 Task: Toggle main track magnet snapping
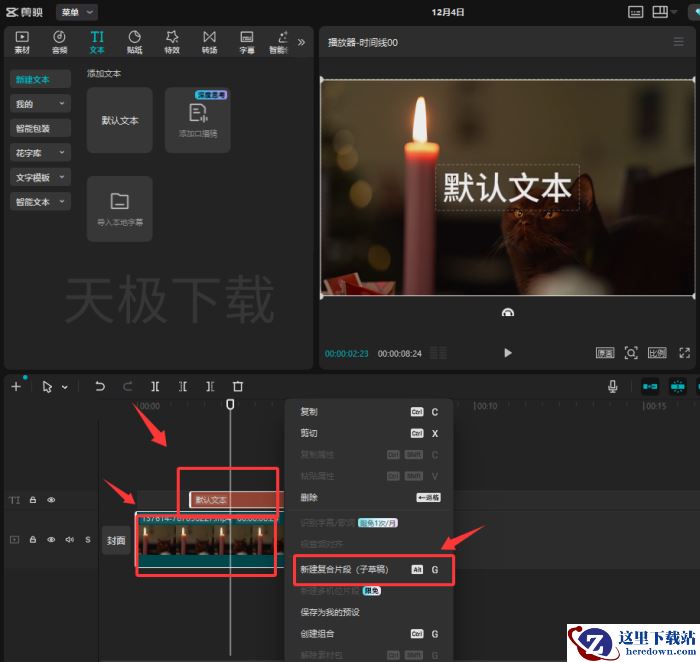point(650,386)
